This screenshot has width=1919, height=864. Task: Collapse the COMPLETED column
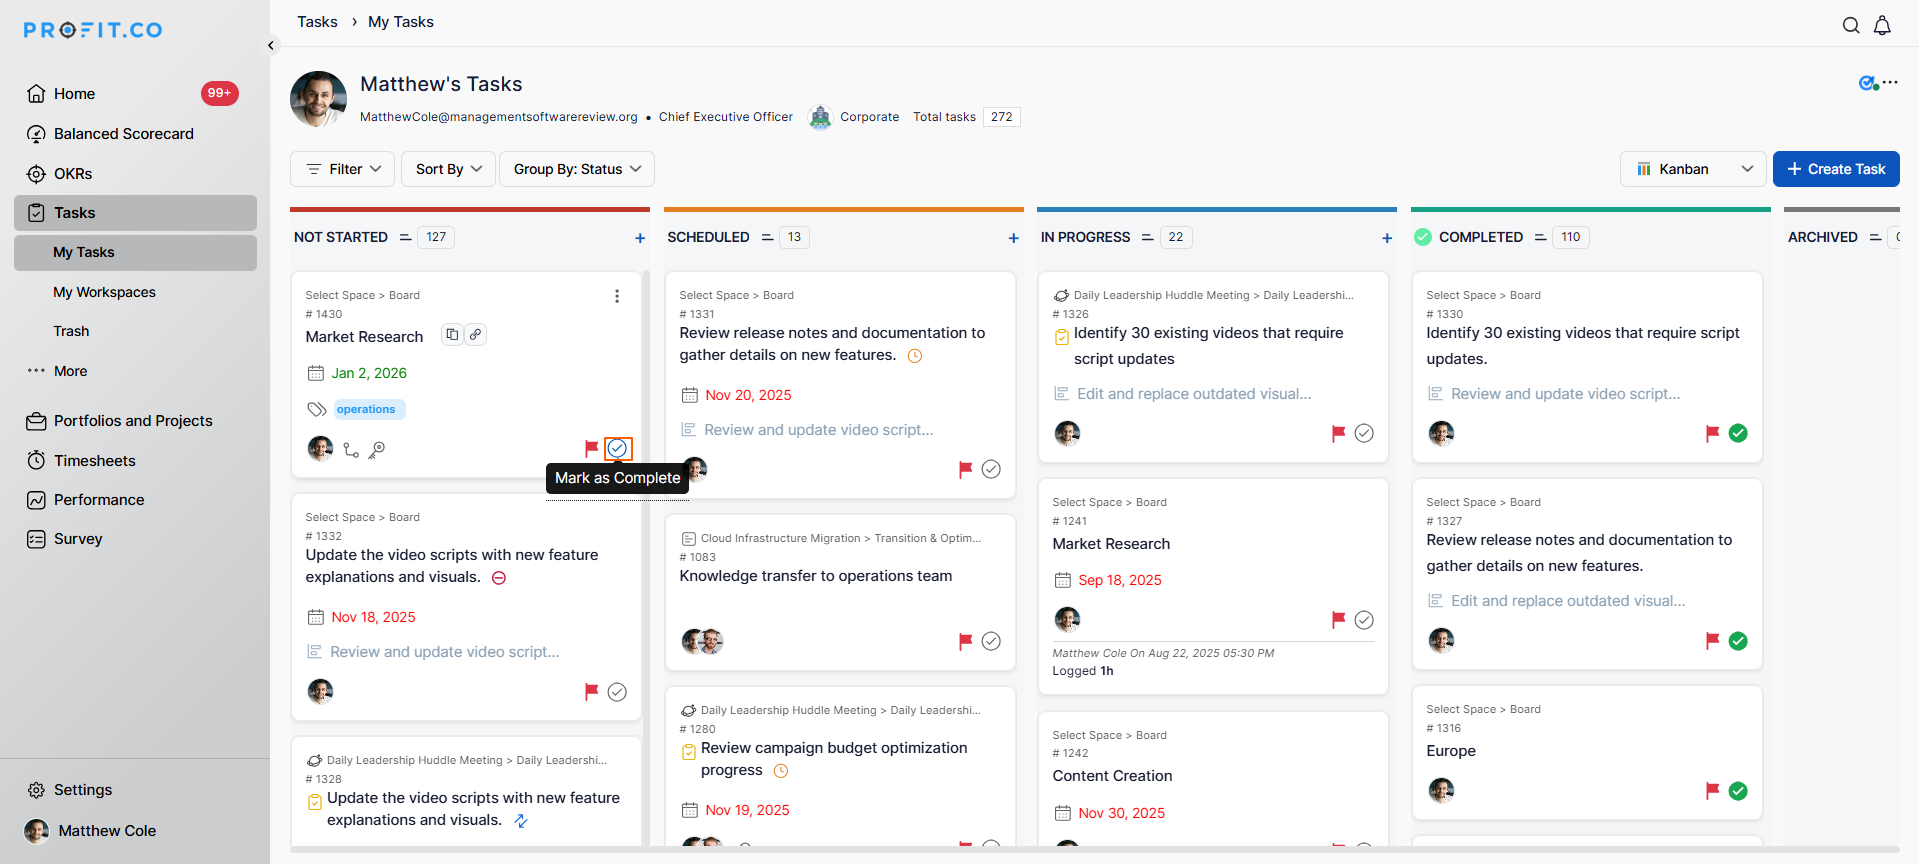1541,238
